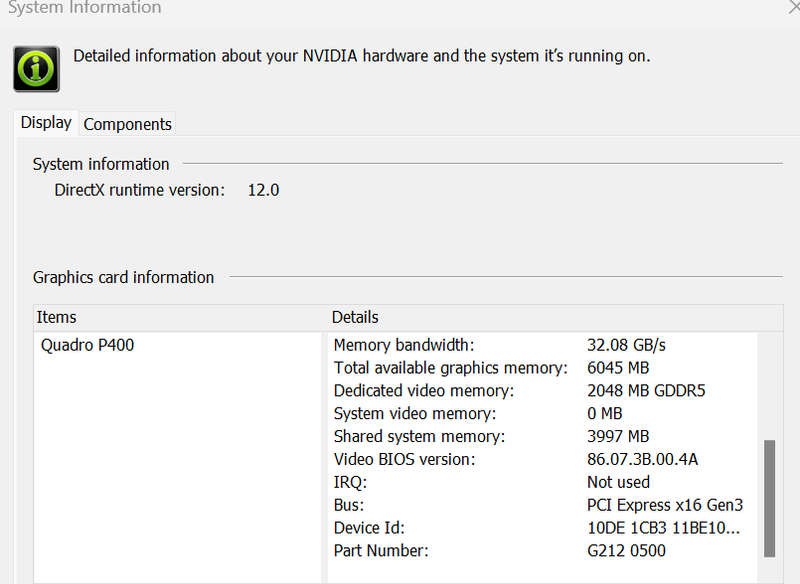Select Quadro P400 in Items list

[87, 345]
